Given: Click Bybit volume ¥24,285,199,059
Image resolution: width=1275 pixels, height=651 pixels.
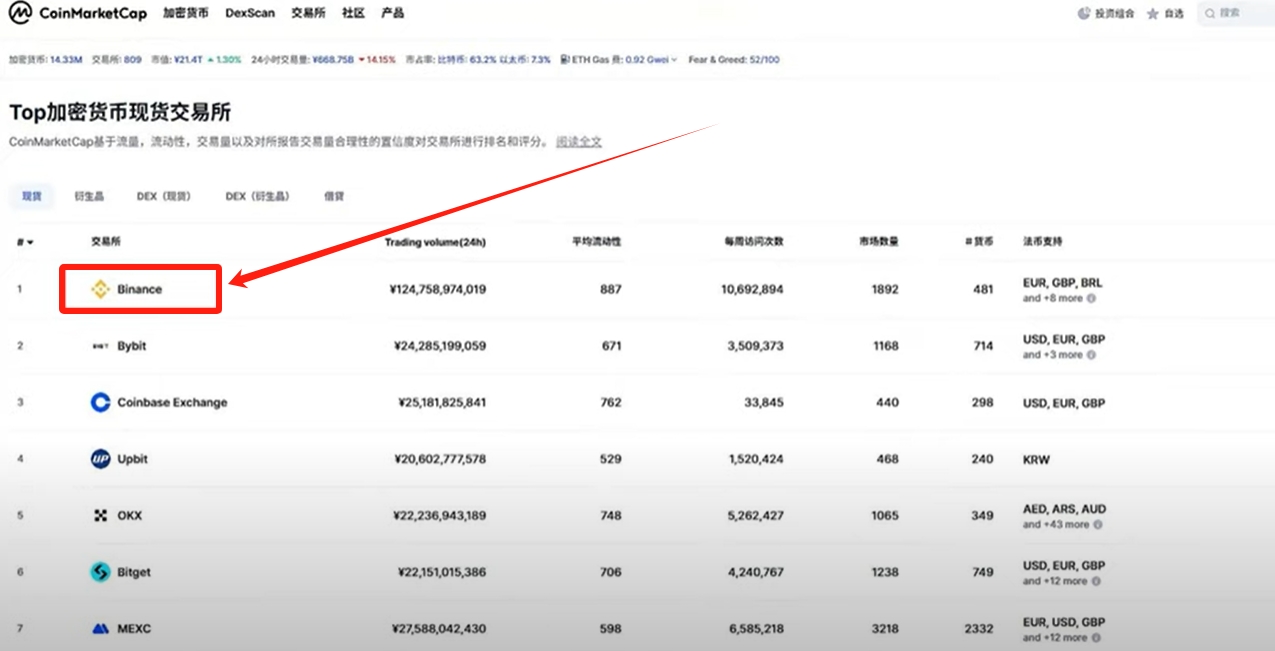Looking at the screenshot, I should tap(440, 346).
